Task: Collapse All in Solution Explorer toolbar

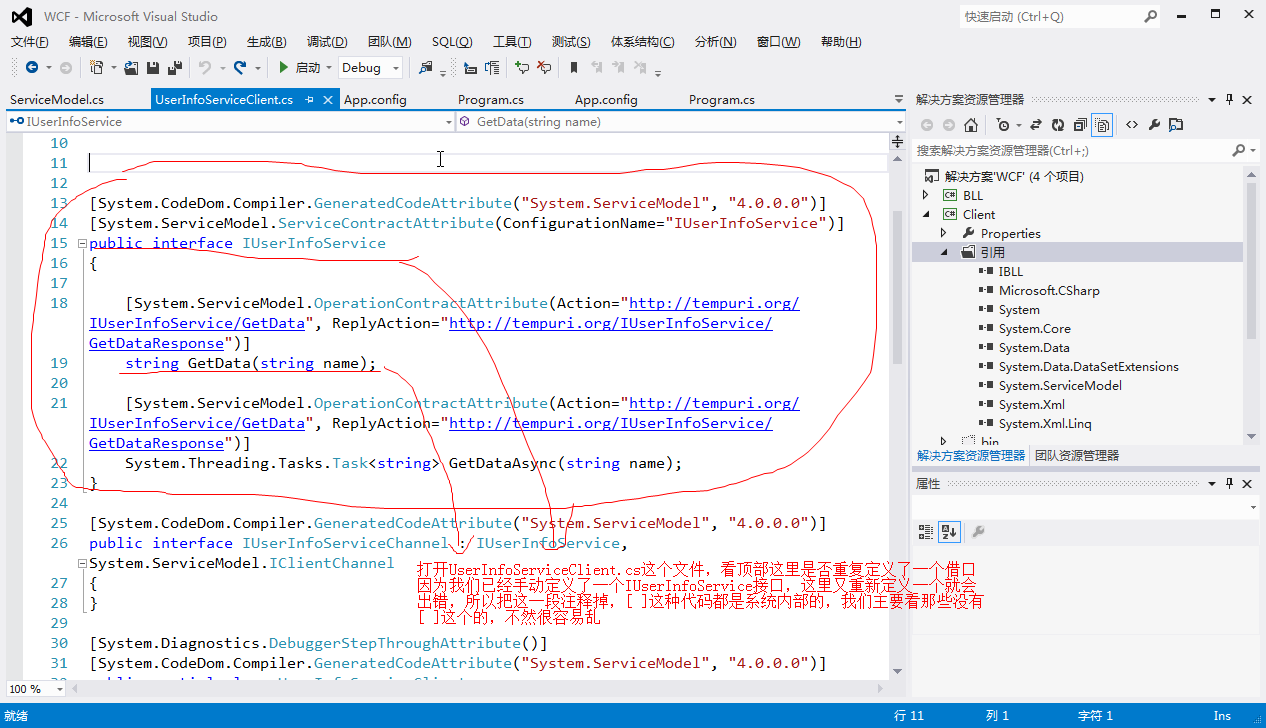Action: coord(1080,125)
